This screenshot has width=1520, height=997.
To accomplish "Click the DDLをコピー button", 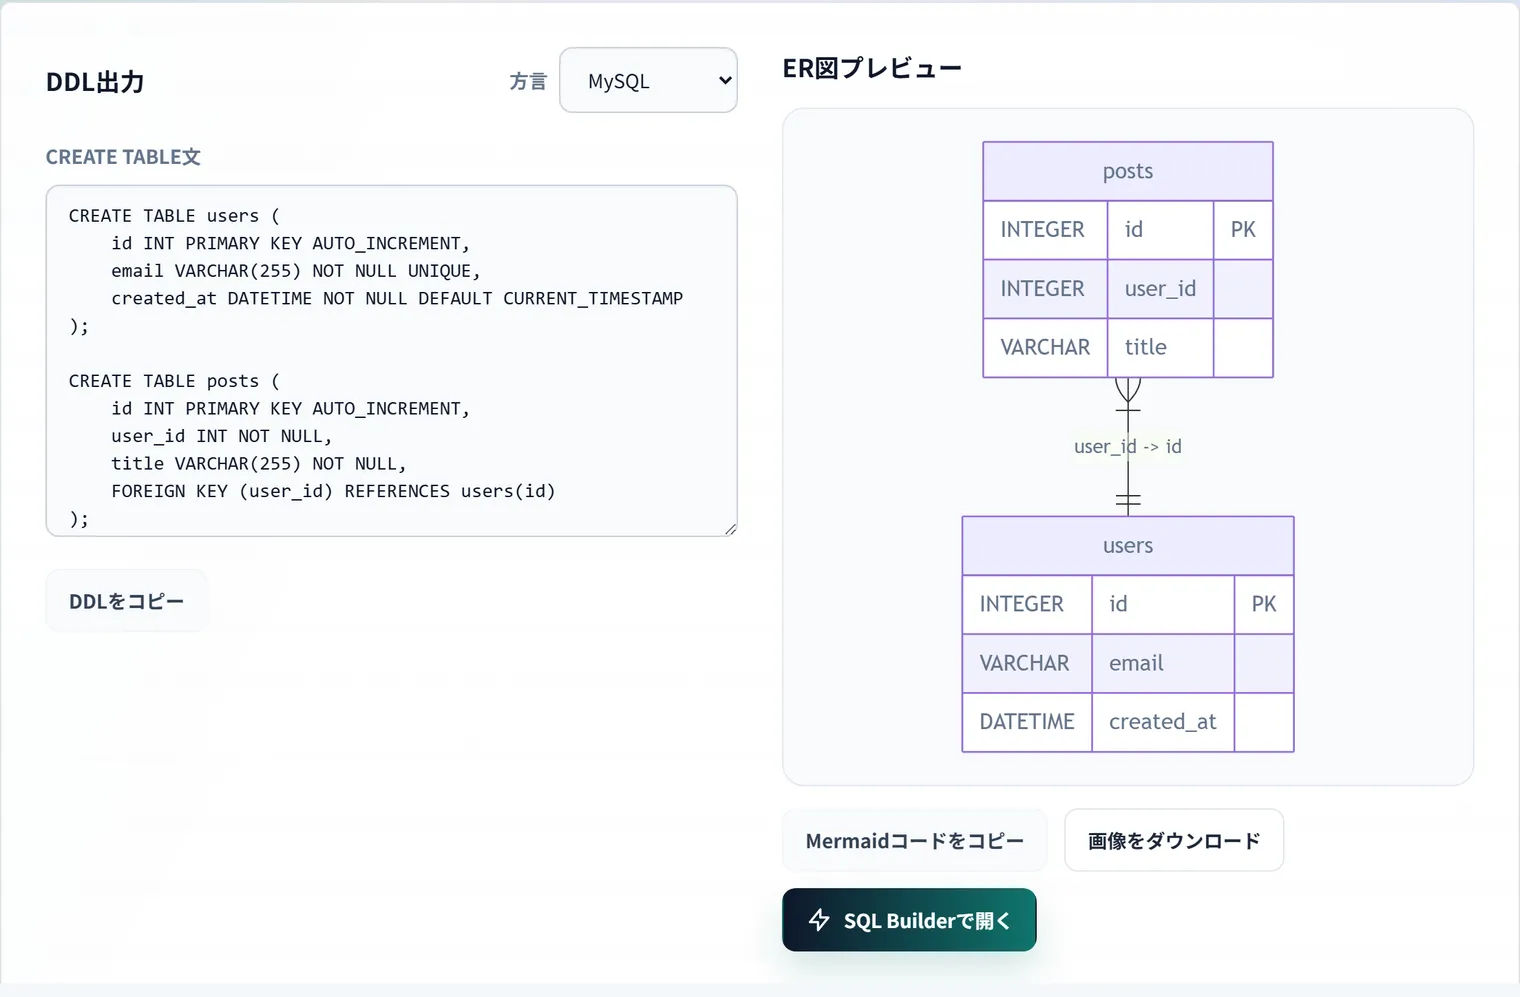I will (x=126, y=601).
